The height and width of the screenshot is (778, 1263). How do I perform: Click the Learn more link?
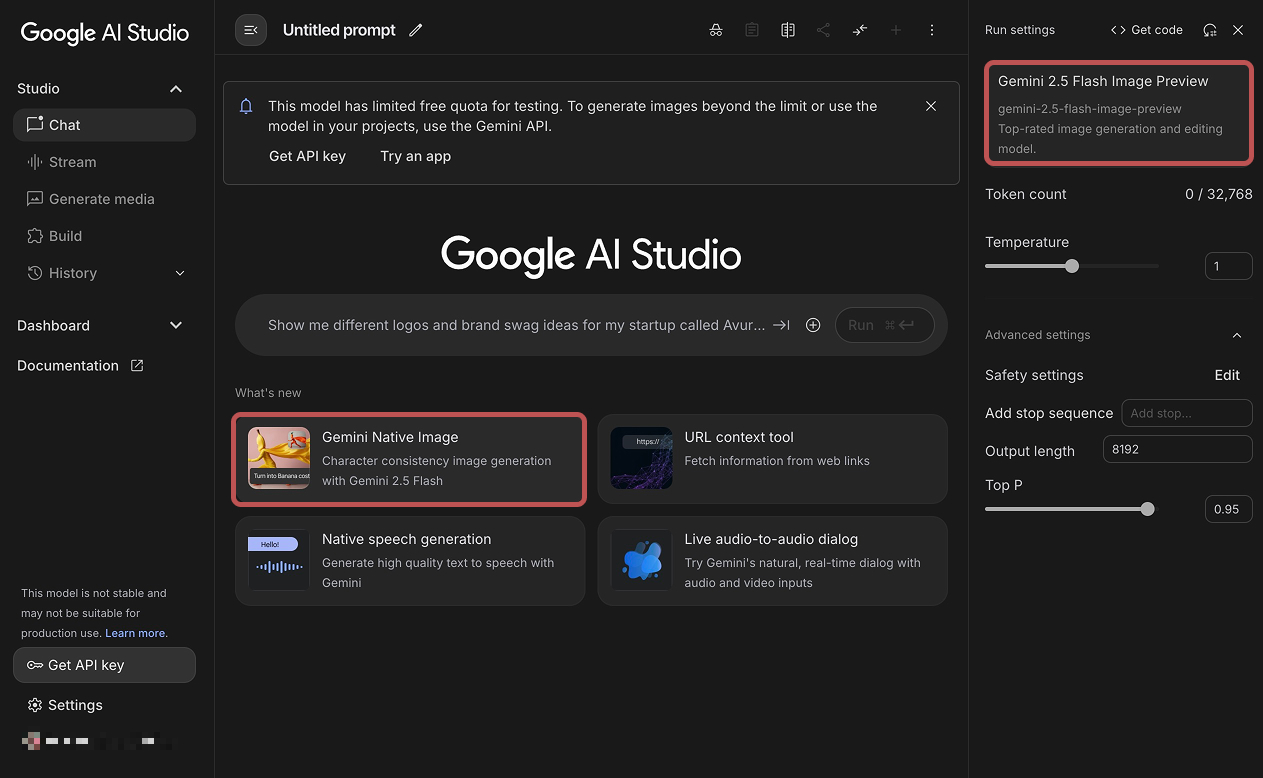point(135,633)
